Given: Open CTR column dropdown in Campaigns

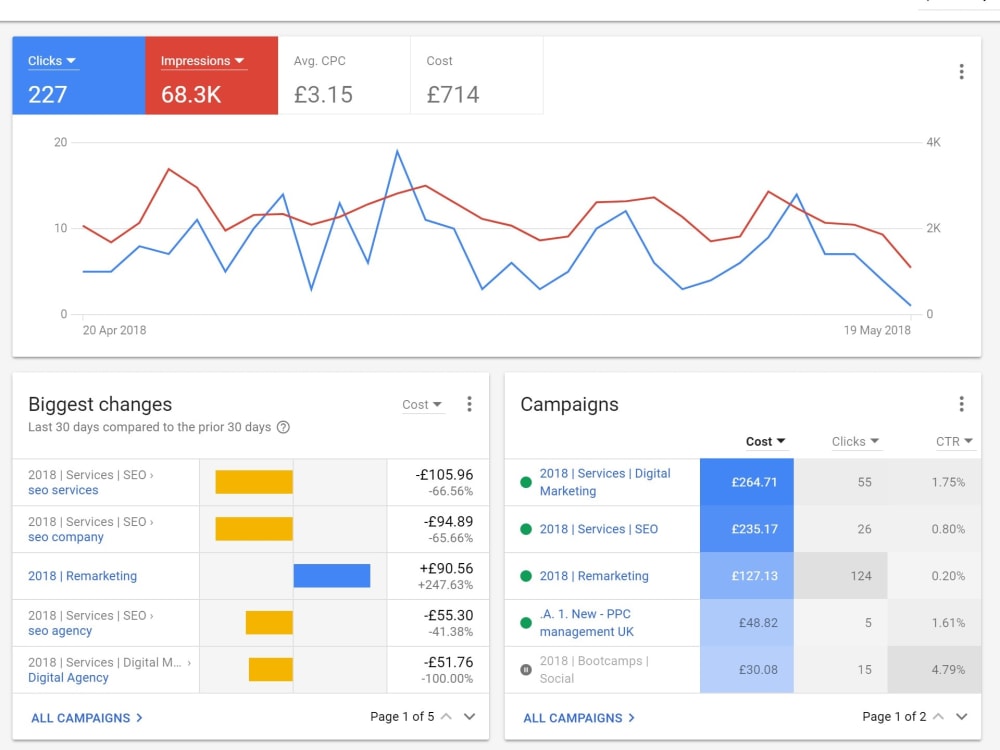Looking at the screenshot, I should pyautogui.click(x=954, y=441).
